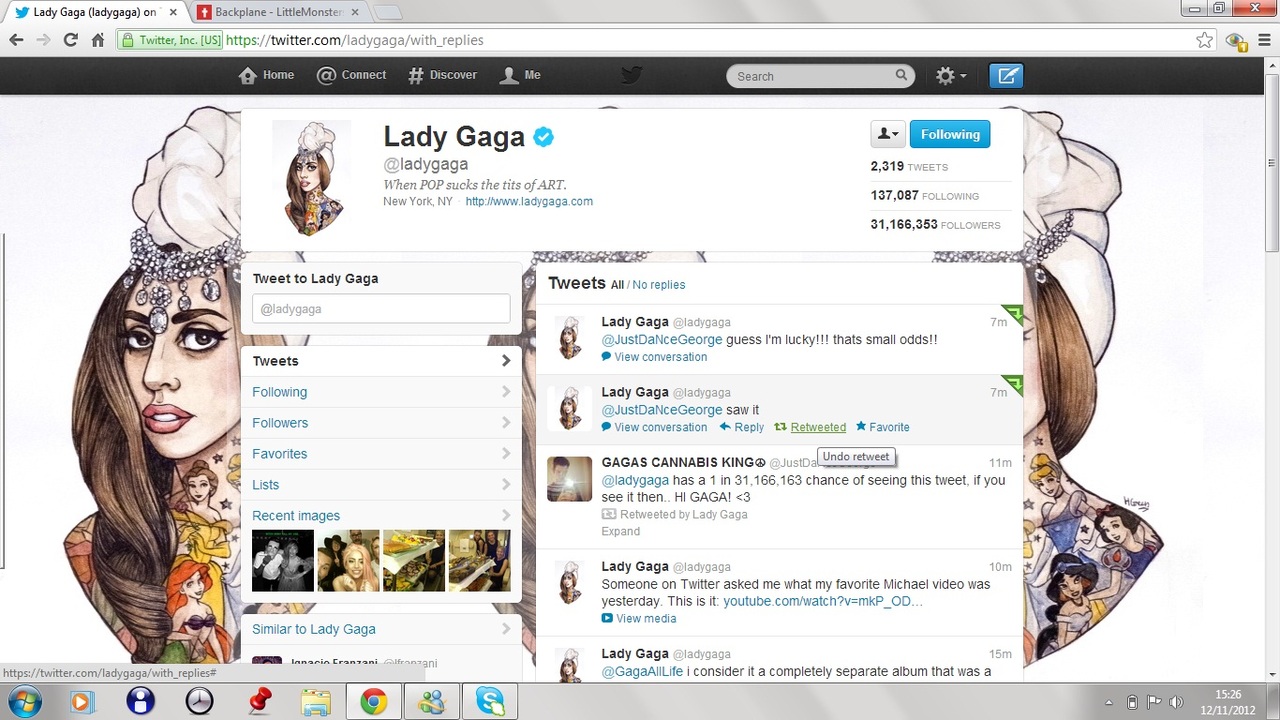The width and height of the screenshot is (1280, 720).
Task: Open Followers in the sidebar
Action: pos(381,423)
